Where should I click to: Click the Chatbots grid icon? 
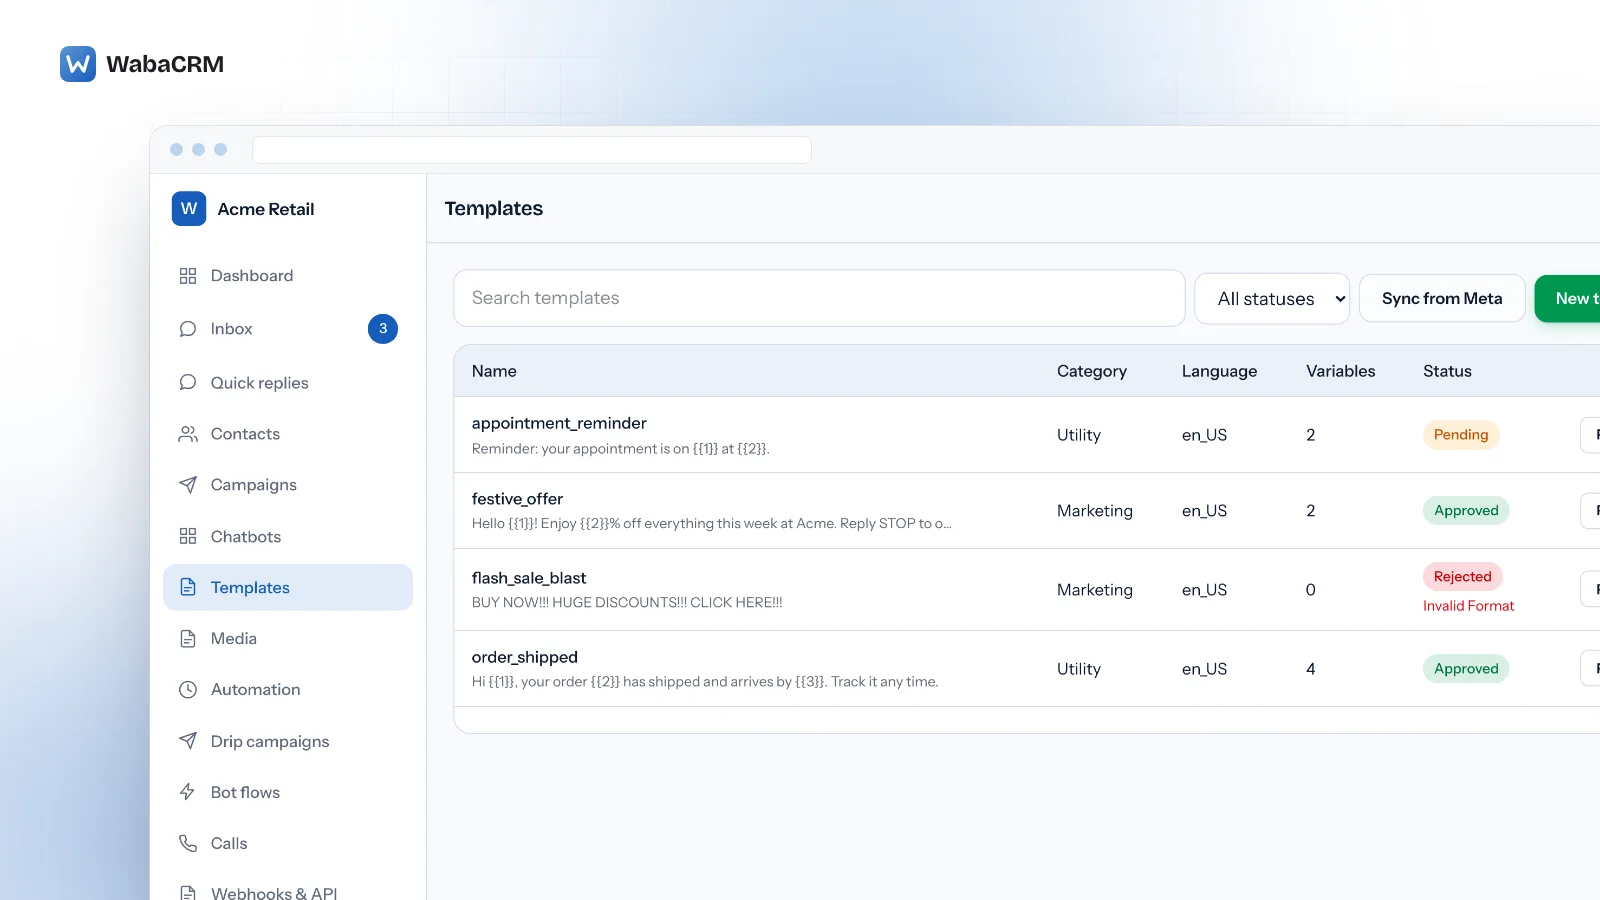[188, 537]
